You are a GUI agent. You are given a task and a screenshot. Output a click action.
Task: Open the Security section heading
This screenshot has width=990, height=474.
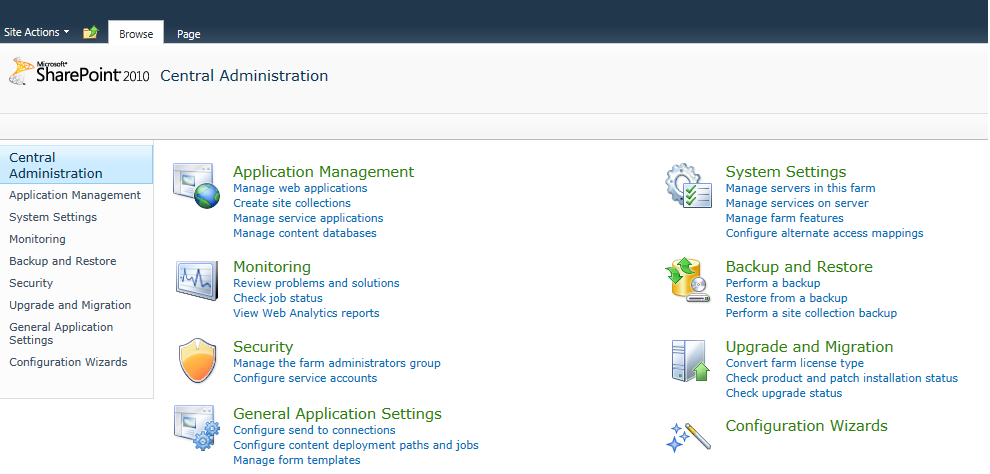coord(263,347)
